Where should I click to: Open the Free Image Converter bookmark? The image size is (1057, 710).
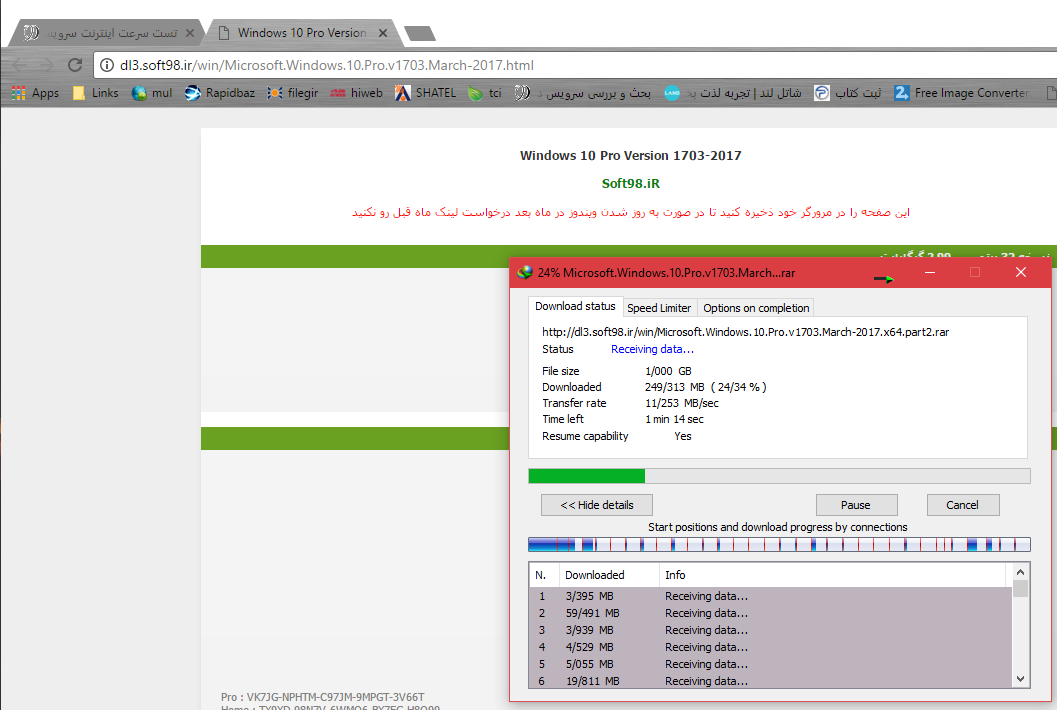961,93
